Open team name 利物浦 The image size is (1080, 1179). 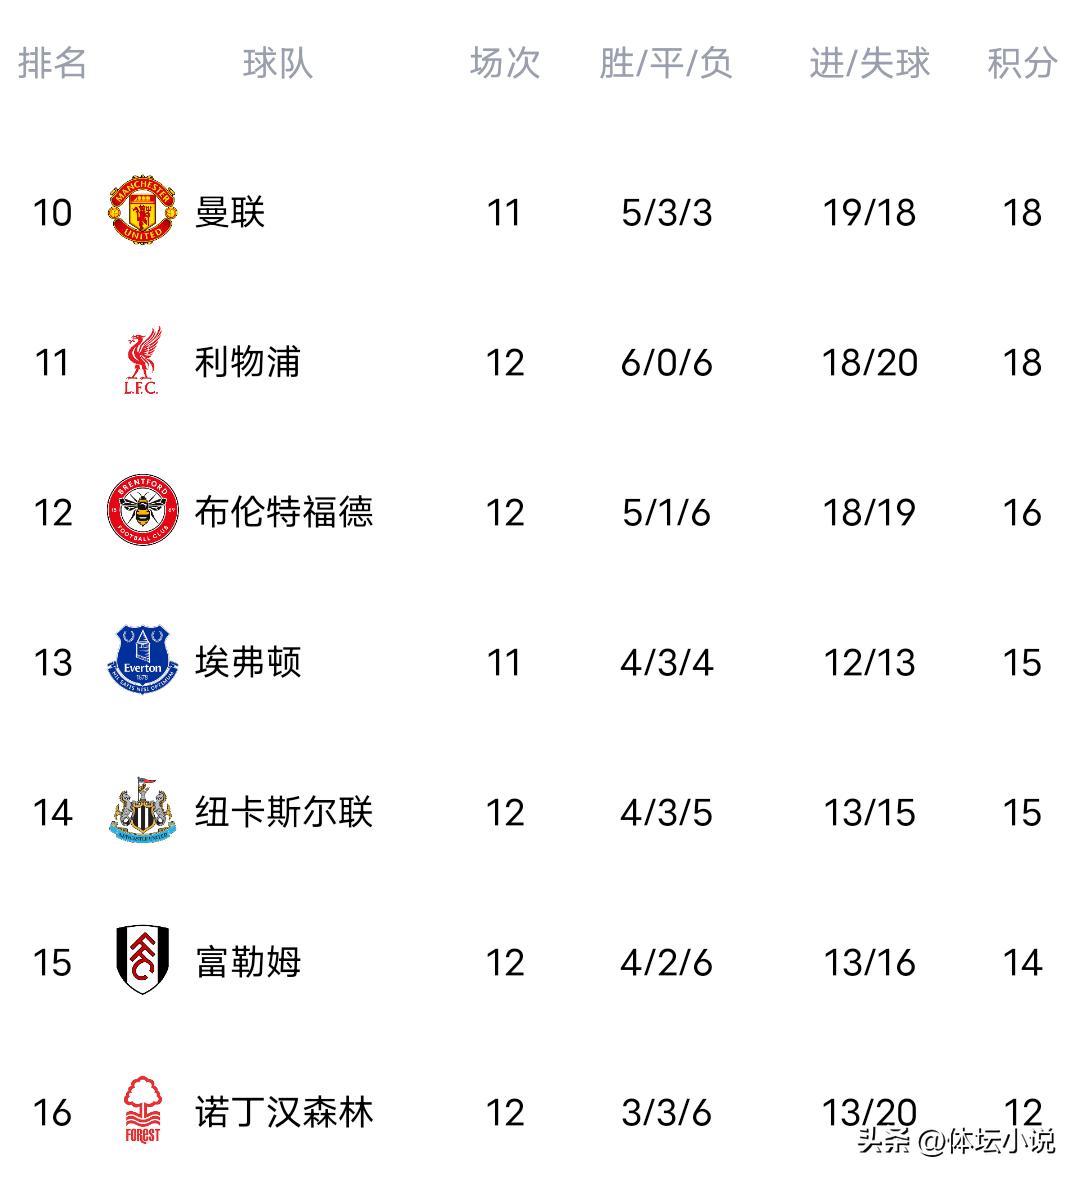point(247,362)
